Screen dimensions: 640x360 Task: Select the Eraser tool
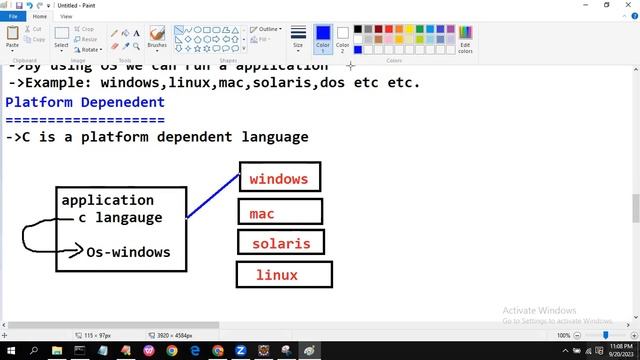[115, 46]
